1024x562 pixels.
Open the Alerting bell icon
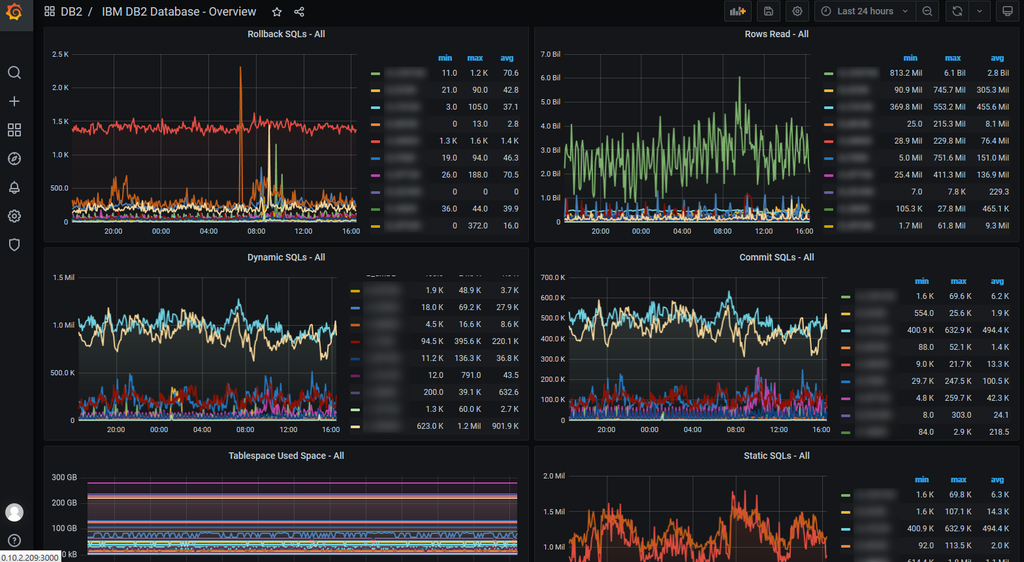pos(14,187)
